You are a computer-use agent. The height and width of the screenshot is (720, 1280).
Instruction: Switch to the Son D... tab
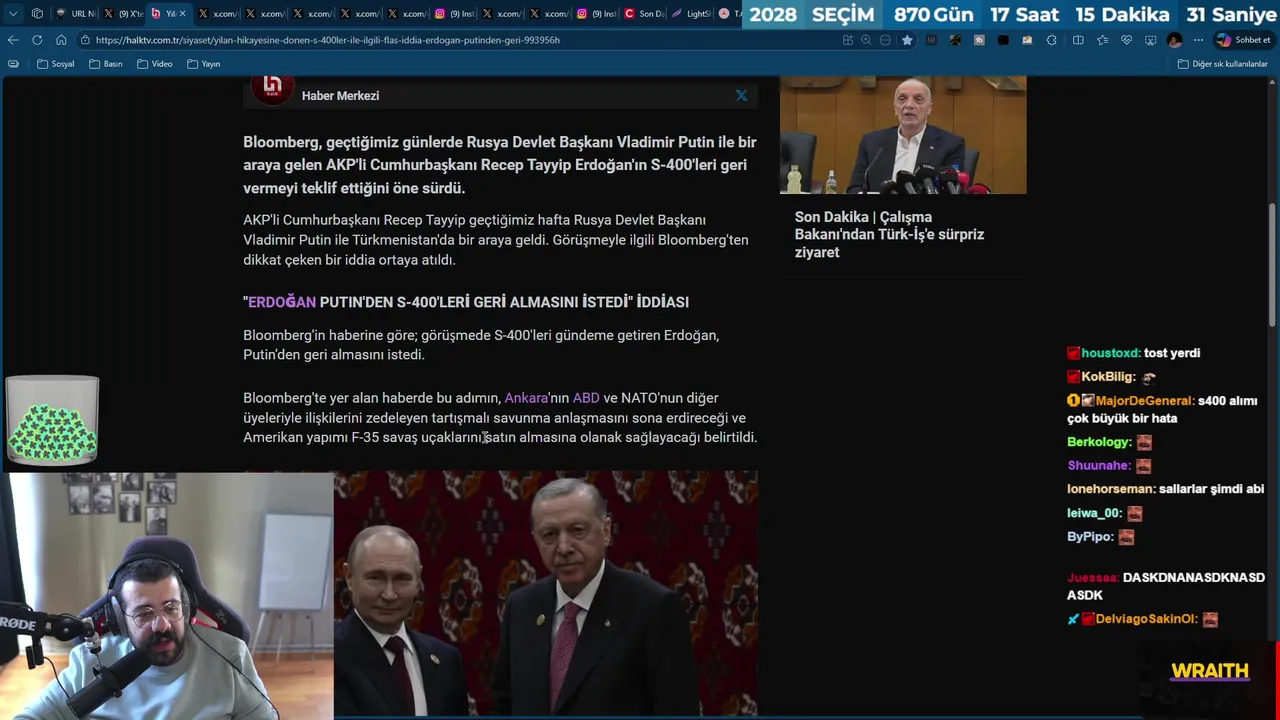pos(645,14)
